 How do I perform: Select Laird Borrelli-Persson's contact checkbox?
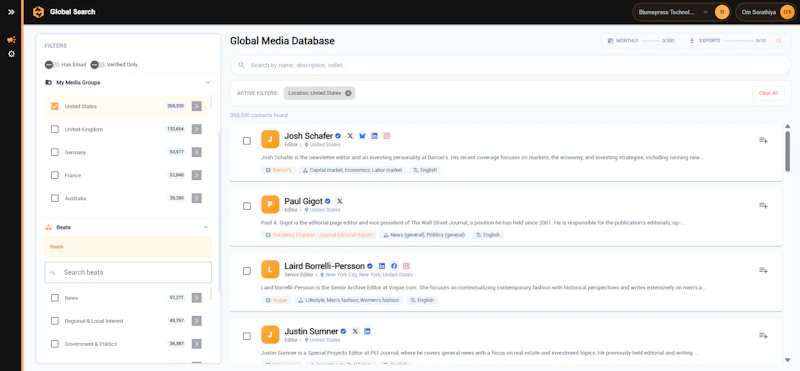pyautogui.click(x=247, y=271)
